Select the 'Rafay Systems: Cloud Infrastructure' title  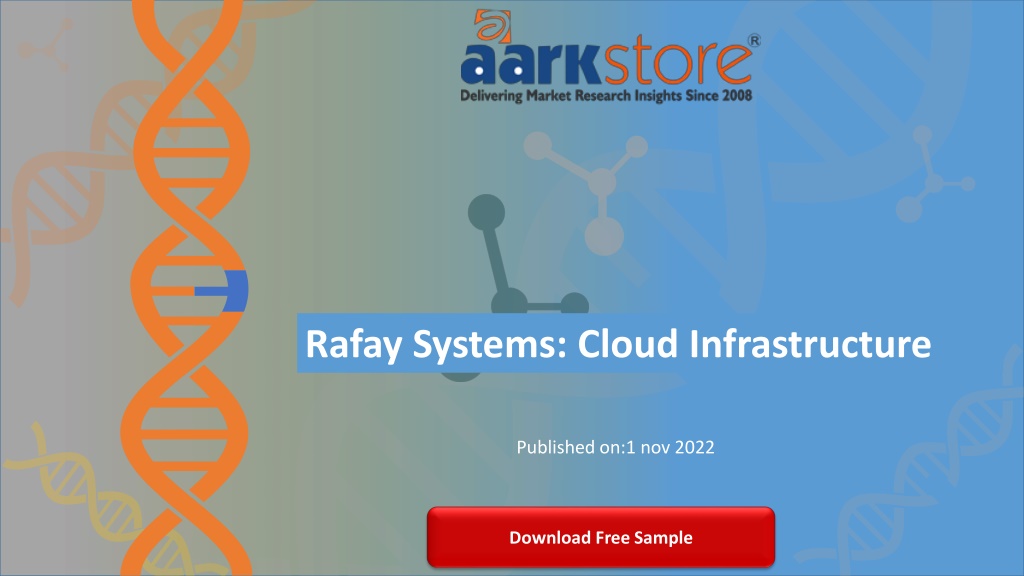(x=618, y=344)
